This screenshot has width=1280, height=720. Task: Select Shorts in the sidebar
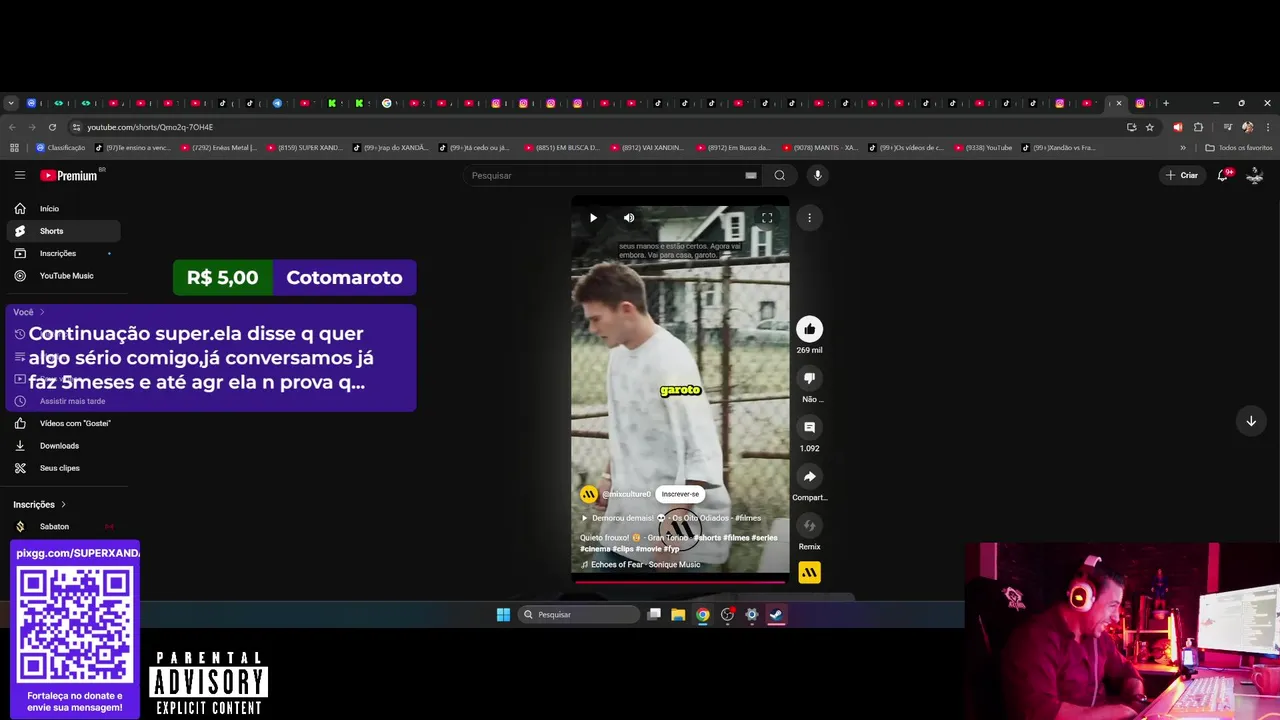pyautogui.click(x=63, y=231)
